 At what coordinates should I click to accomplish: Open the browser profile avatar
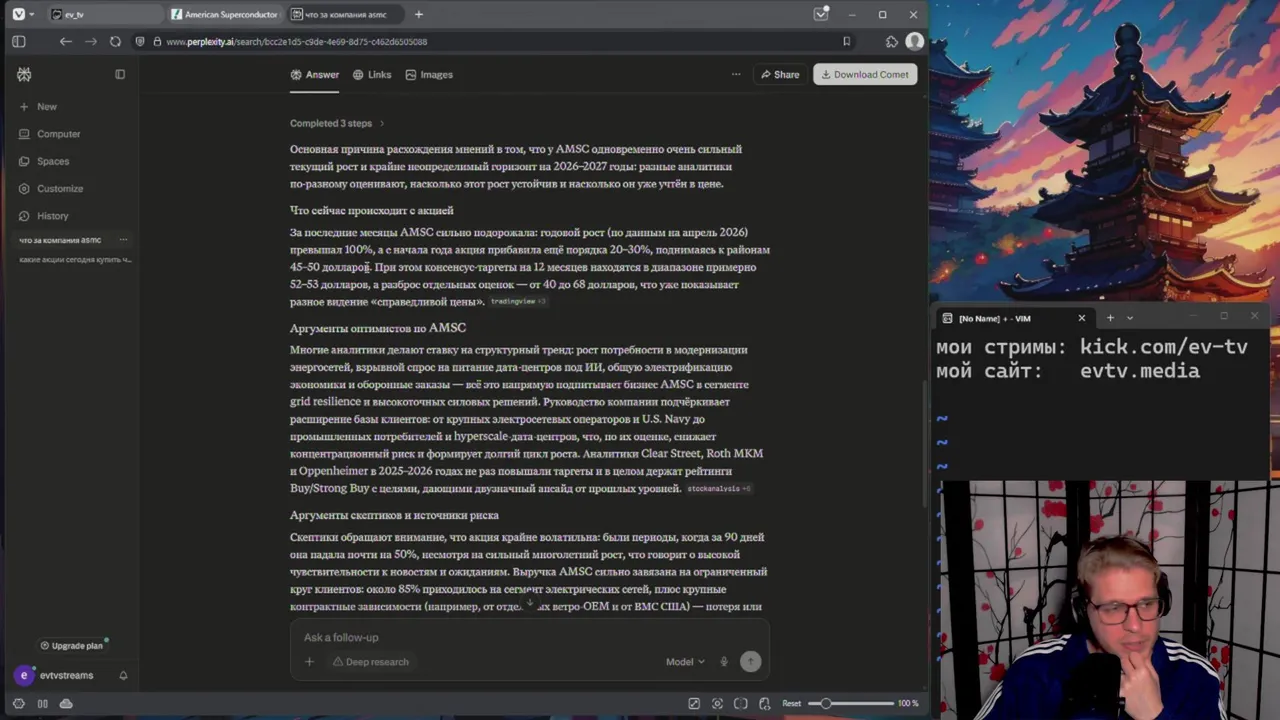[914, 41]
